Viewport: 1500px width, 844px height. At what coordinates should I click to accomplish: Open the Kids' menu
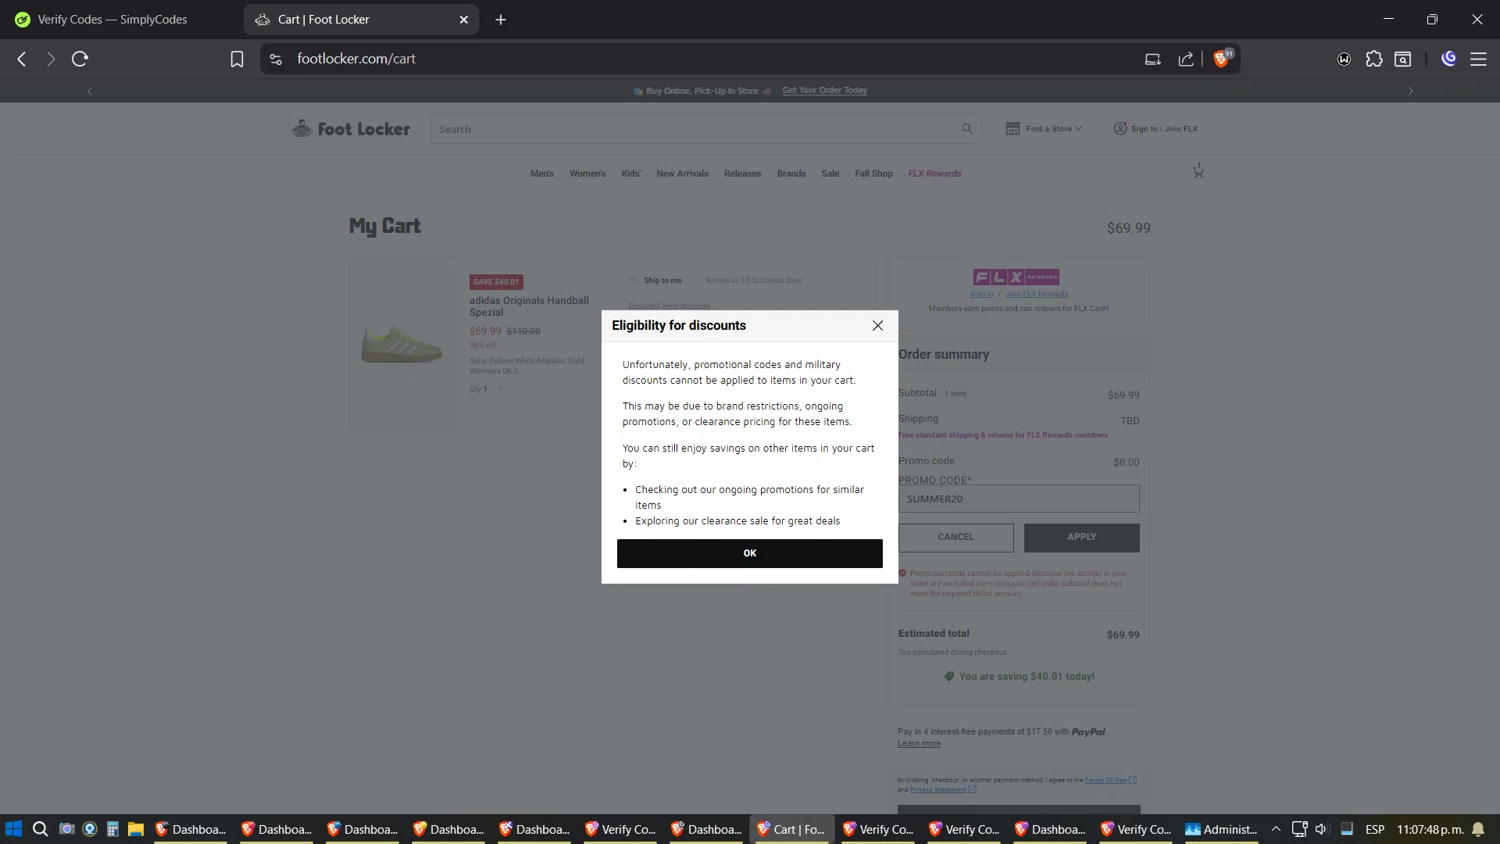(631, 174)
